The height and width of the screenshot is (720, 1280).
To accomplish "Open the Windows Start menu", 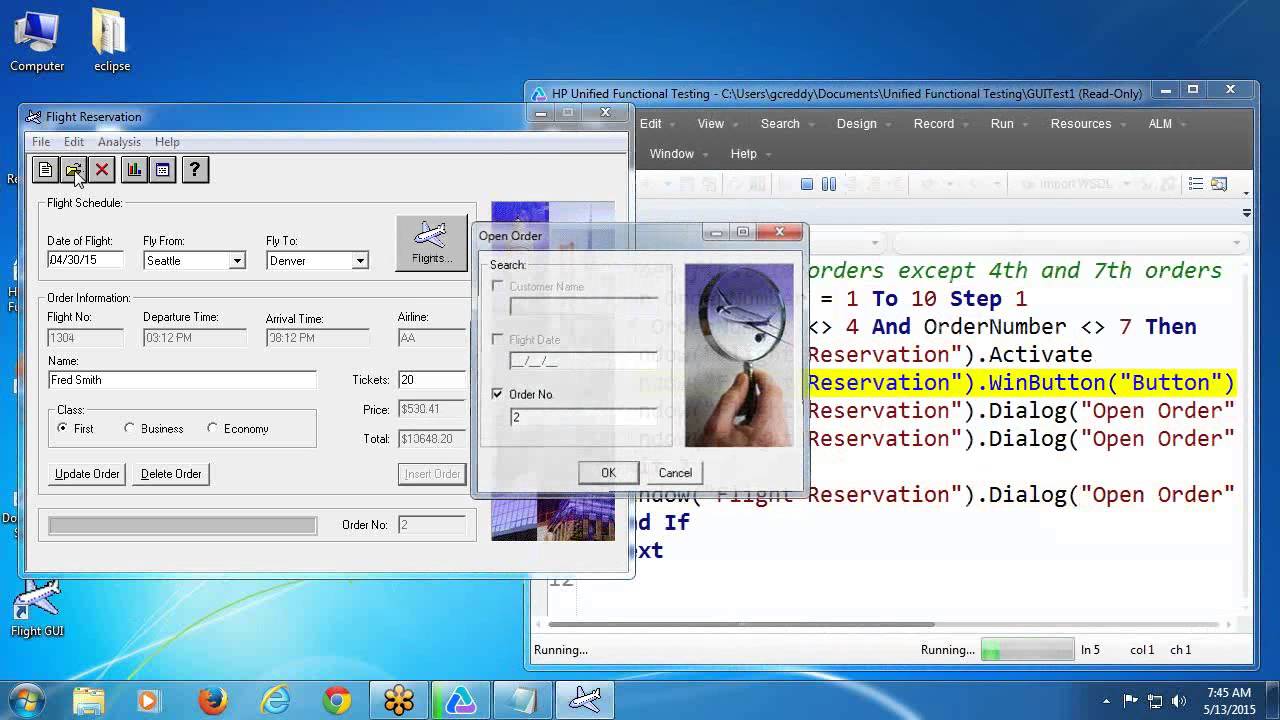I will 28,700.
